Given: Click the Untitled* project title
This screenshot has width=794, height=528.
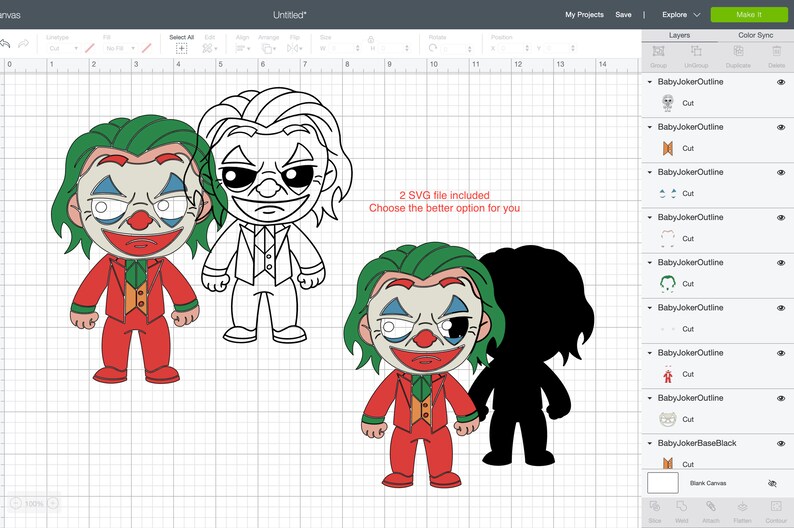Looking at the screenshot, I should pyautogui.click(x=290, y=15).
